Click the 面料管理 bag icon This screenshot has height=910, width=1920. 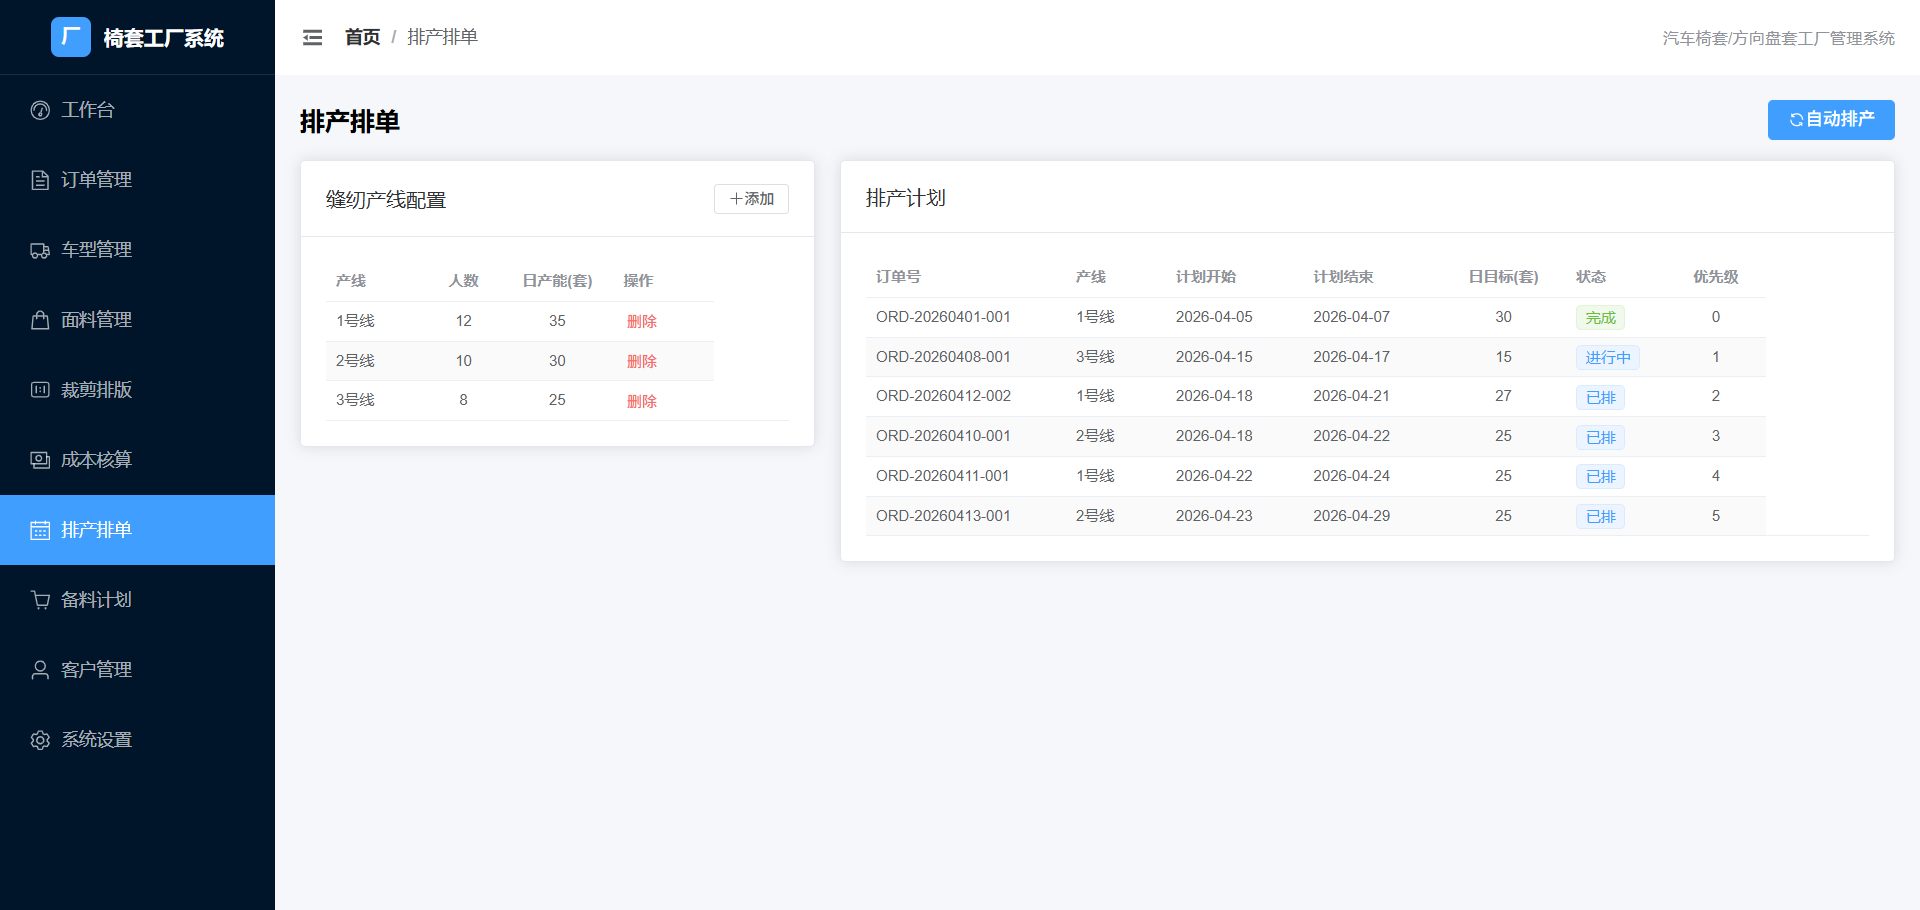point(40,320)
